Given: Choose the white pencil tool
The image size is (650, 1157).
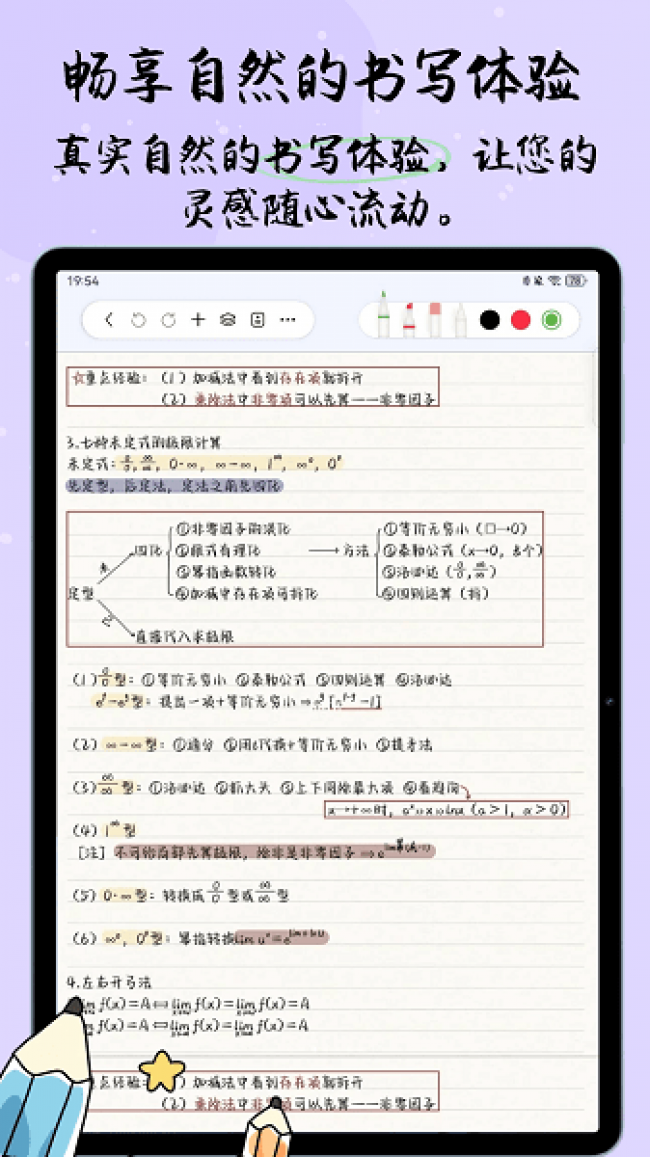Looking at the screenshot, I should 460,318.
